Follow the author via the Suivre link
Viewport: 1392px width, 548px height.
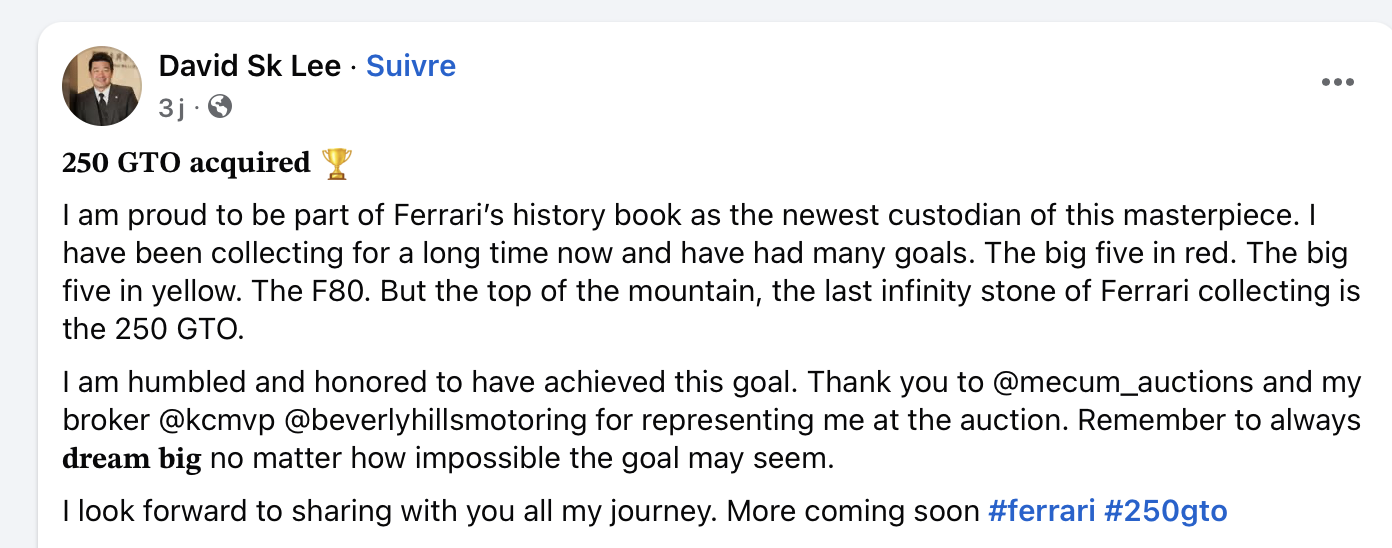(x=411, y=66)
